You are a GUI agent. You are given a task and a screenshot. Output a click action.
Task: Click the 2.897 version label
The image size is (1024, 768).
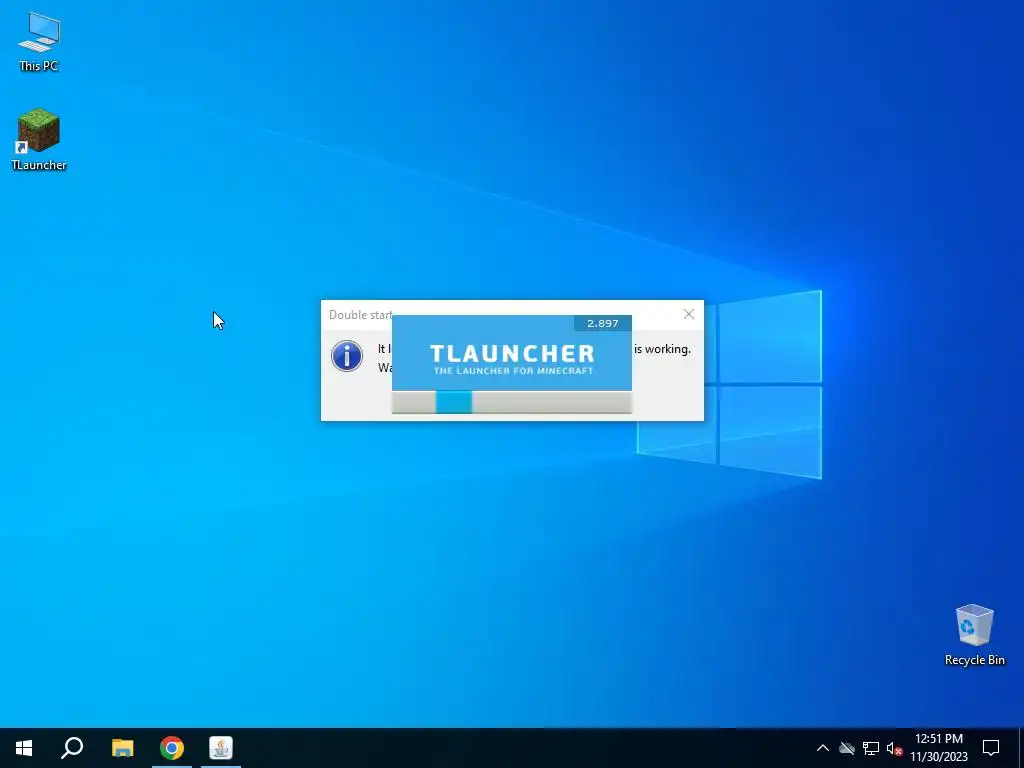tap(602, 323)
